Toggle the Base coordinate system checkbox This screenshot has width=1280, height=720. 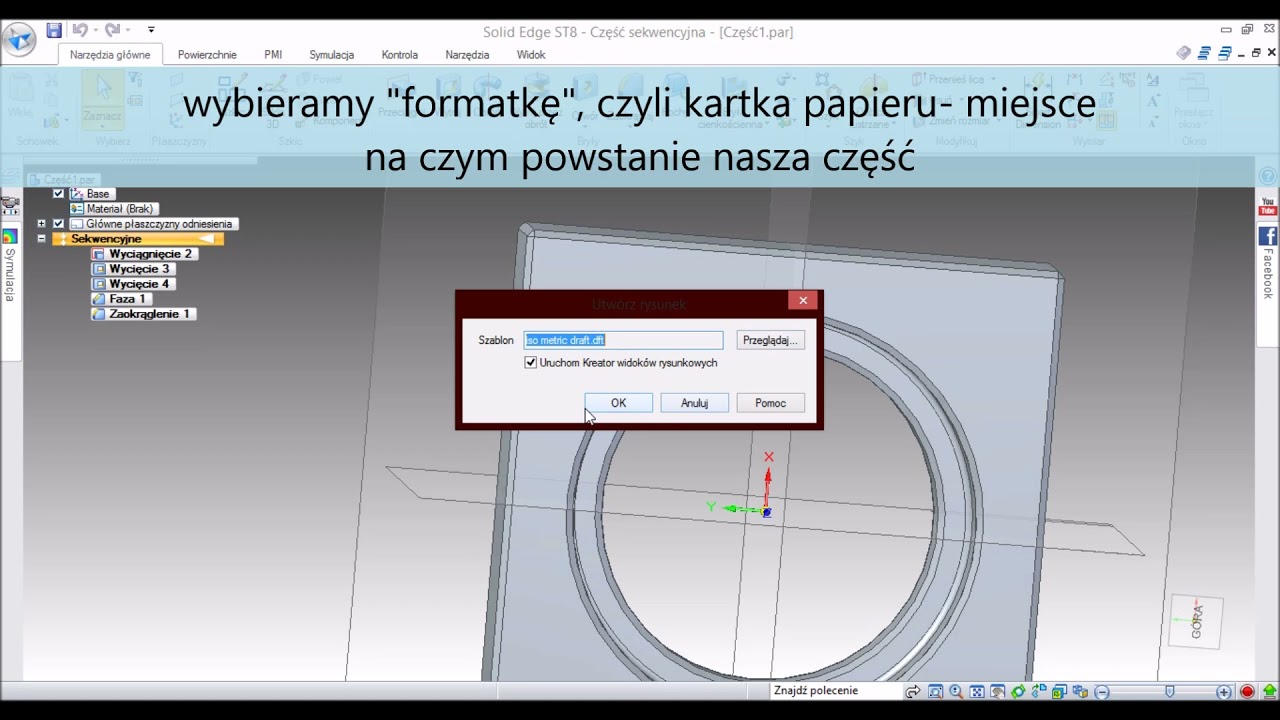click(x=58, y=194)
